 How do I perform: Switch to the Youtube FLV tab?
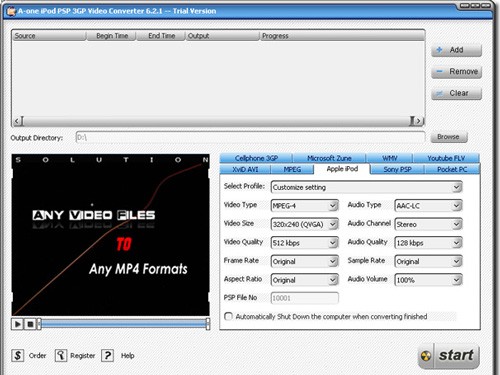(x=446, y=158)
